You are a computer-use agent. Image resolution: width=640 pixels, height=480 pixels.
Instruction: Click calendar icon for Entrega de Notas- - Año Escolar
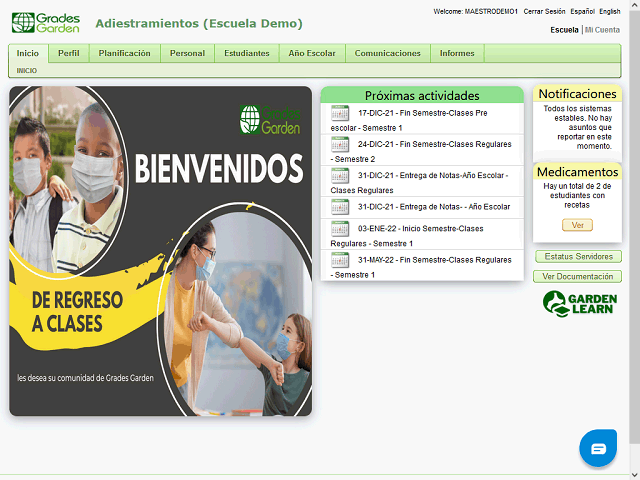pyautogui.click(x=340, y=207)
